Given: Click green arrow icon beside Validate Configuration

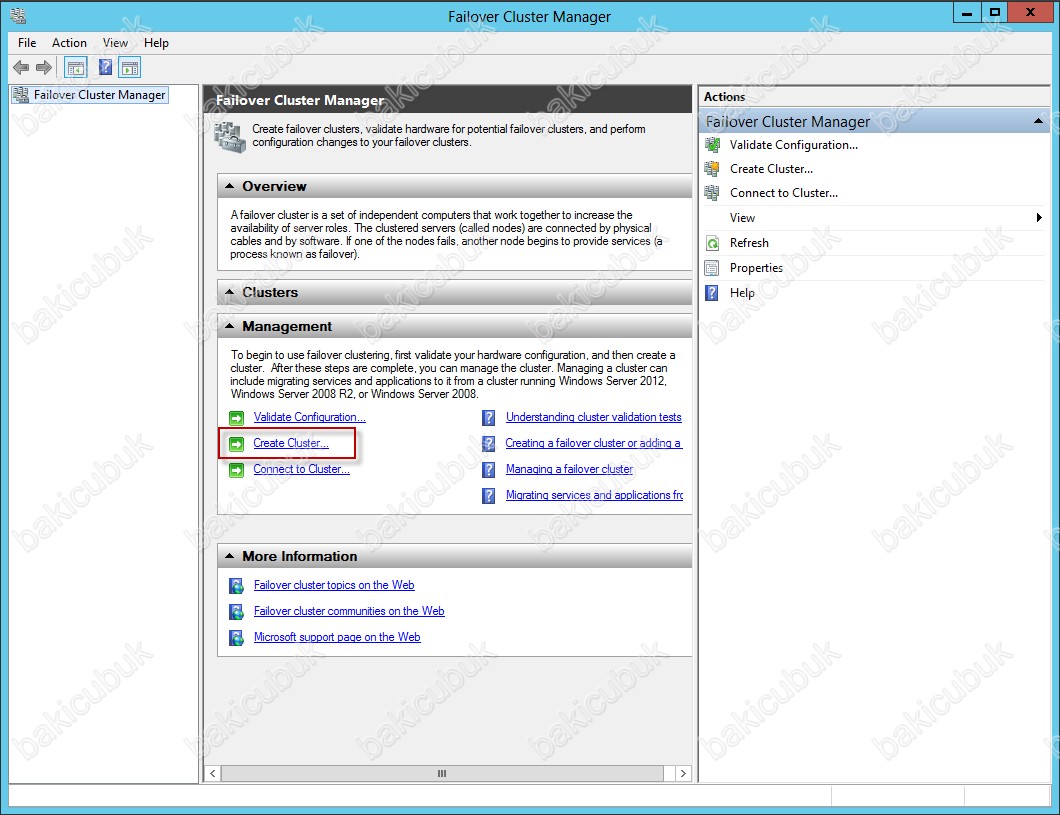Looking at the screenshot, I should 237,418.
